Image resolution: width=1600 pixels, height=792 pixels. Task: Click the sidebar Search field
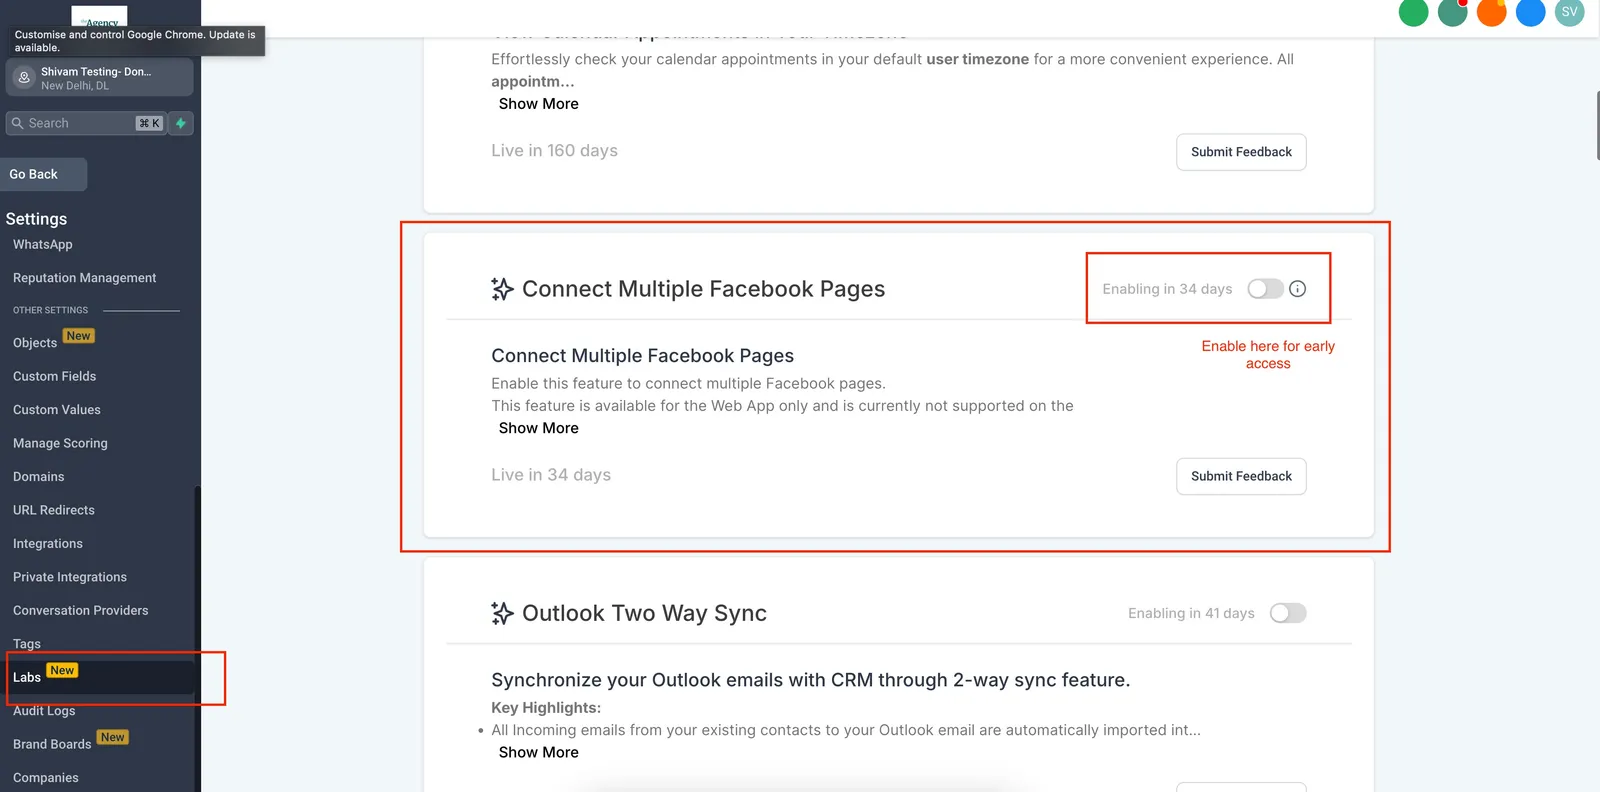[85, 123]
